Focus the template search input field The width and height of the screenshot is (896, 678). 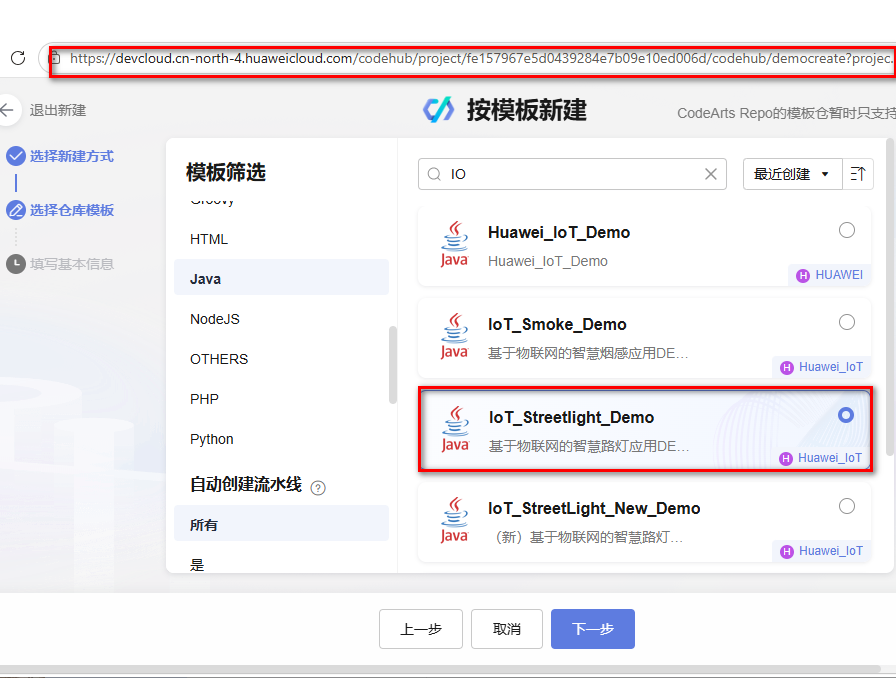[572, 174]
